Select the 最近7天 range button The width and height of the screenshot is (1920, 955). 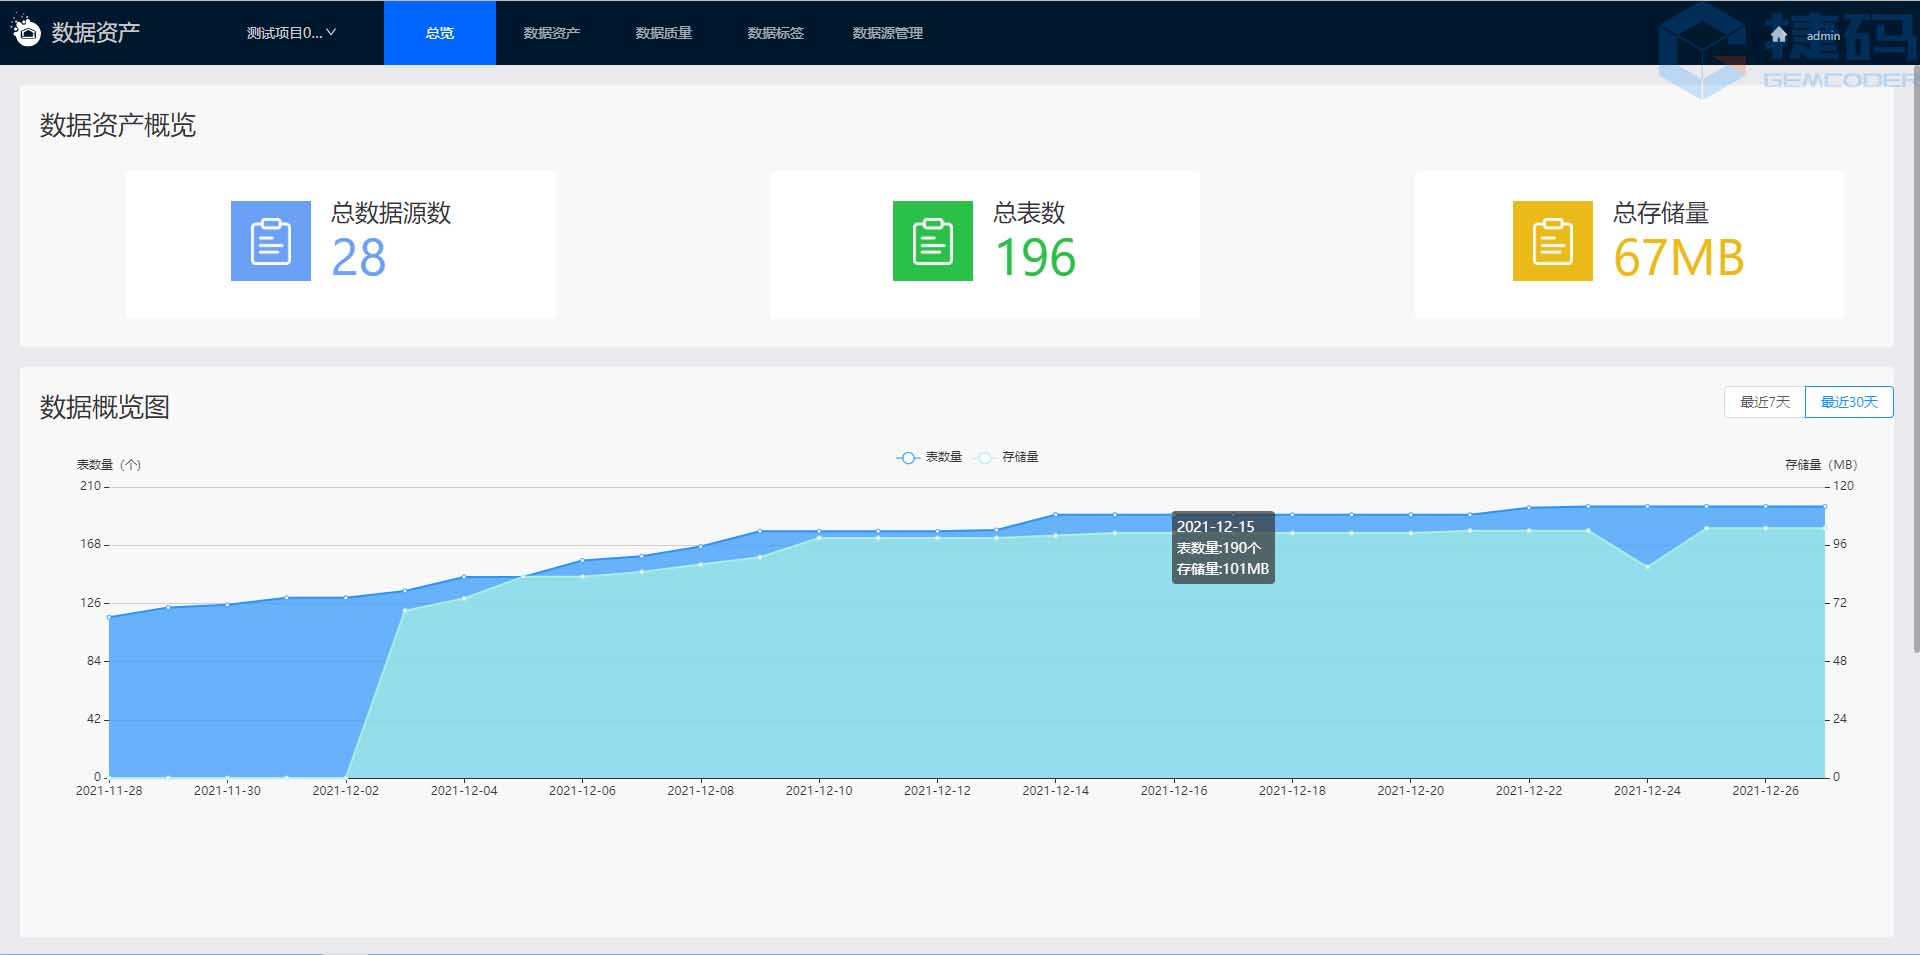point(1765,402)
